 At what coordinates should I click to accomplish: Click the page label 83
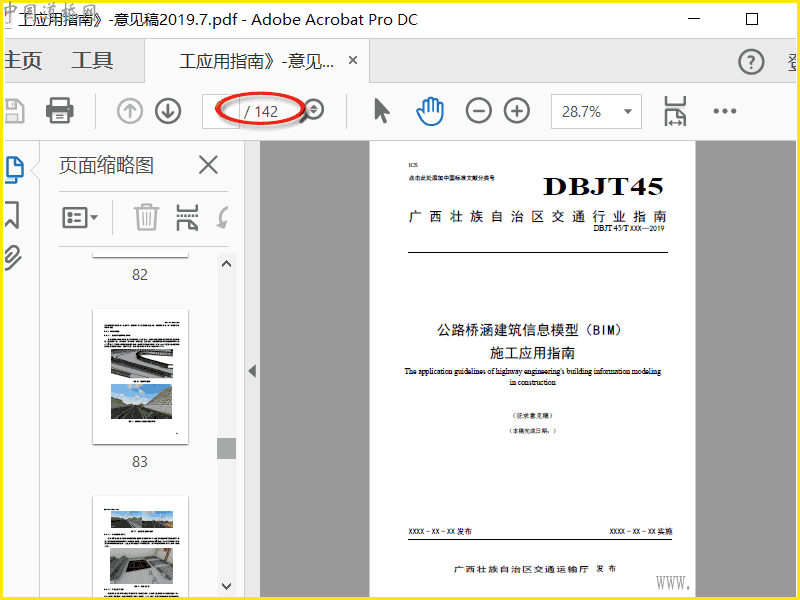pos(140,462)
